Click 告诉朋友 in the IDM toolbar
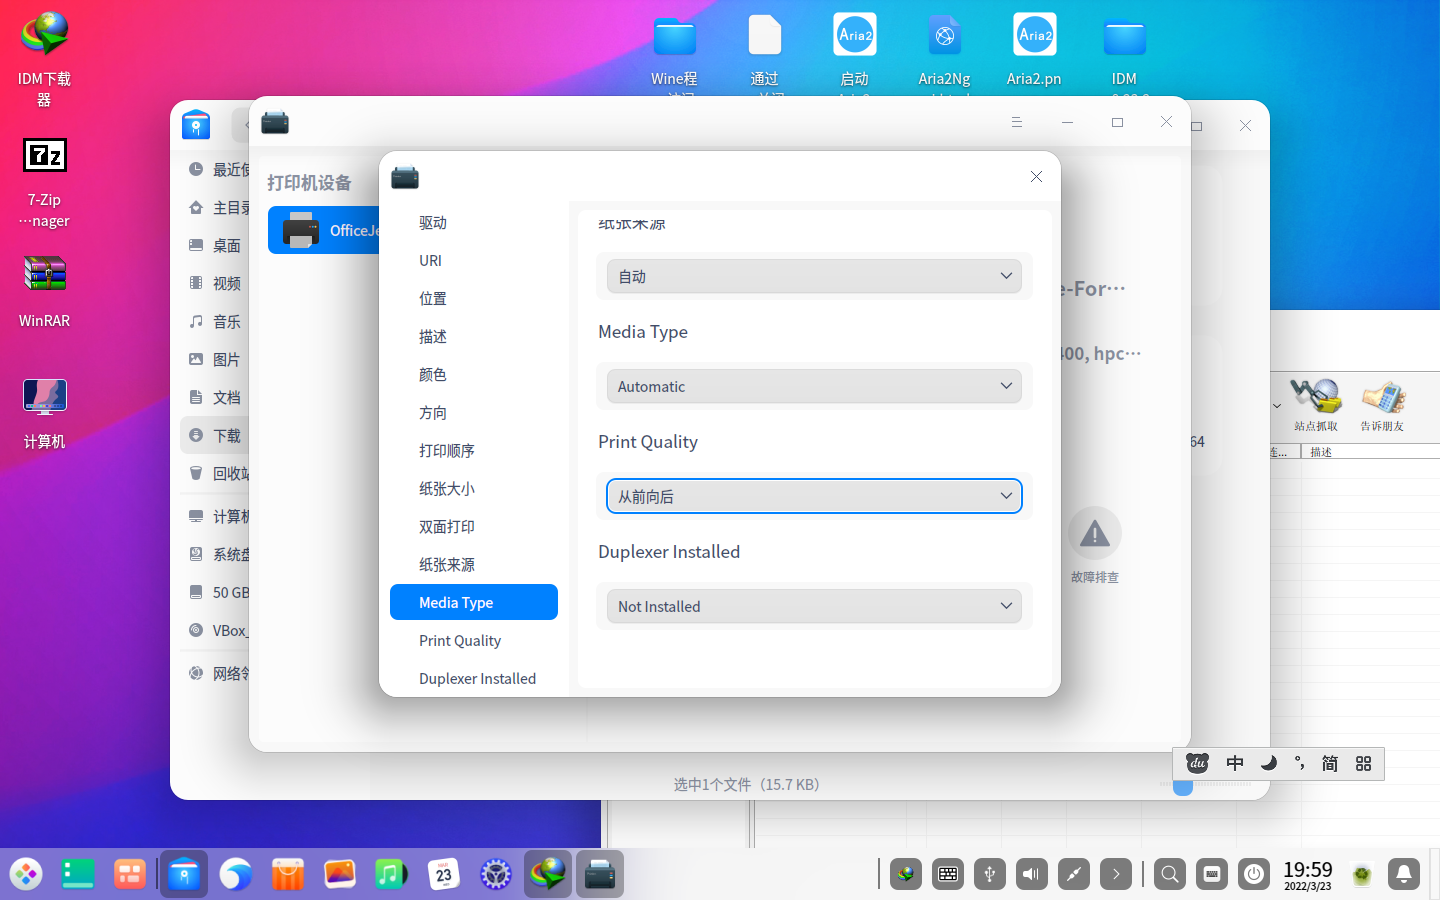The height and width of the screenshot is (900, 1440). click(x=1382, y=405)
